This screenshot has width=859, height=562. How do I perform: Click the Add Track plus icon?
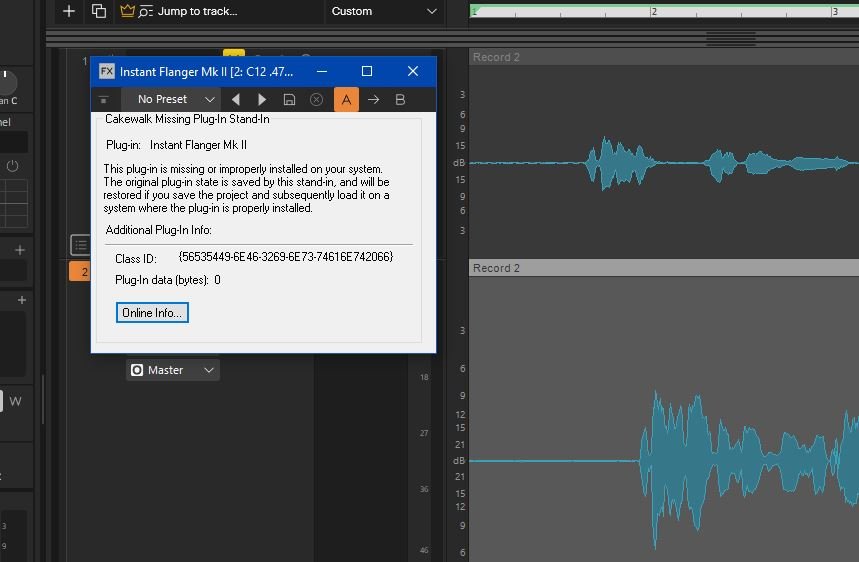[68, 11]
